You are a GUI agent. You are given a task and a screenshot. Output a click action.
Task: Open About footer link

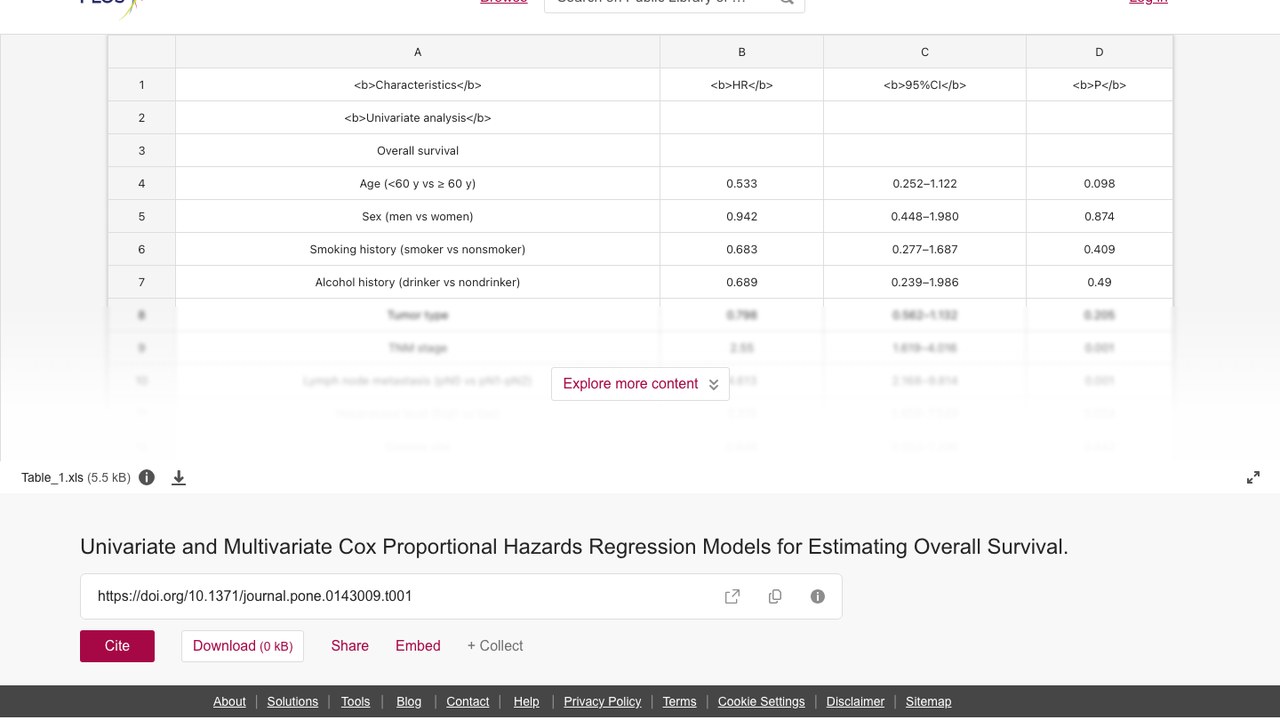[229, 702]
